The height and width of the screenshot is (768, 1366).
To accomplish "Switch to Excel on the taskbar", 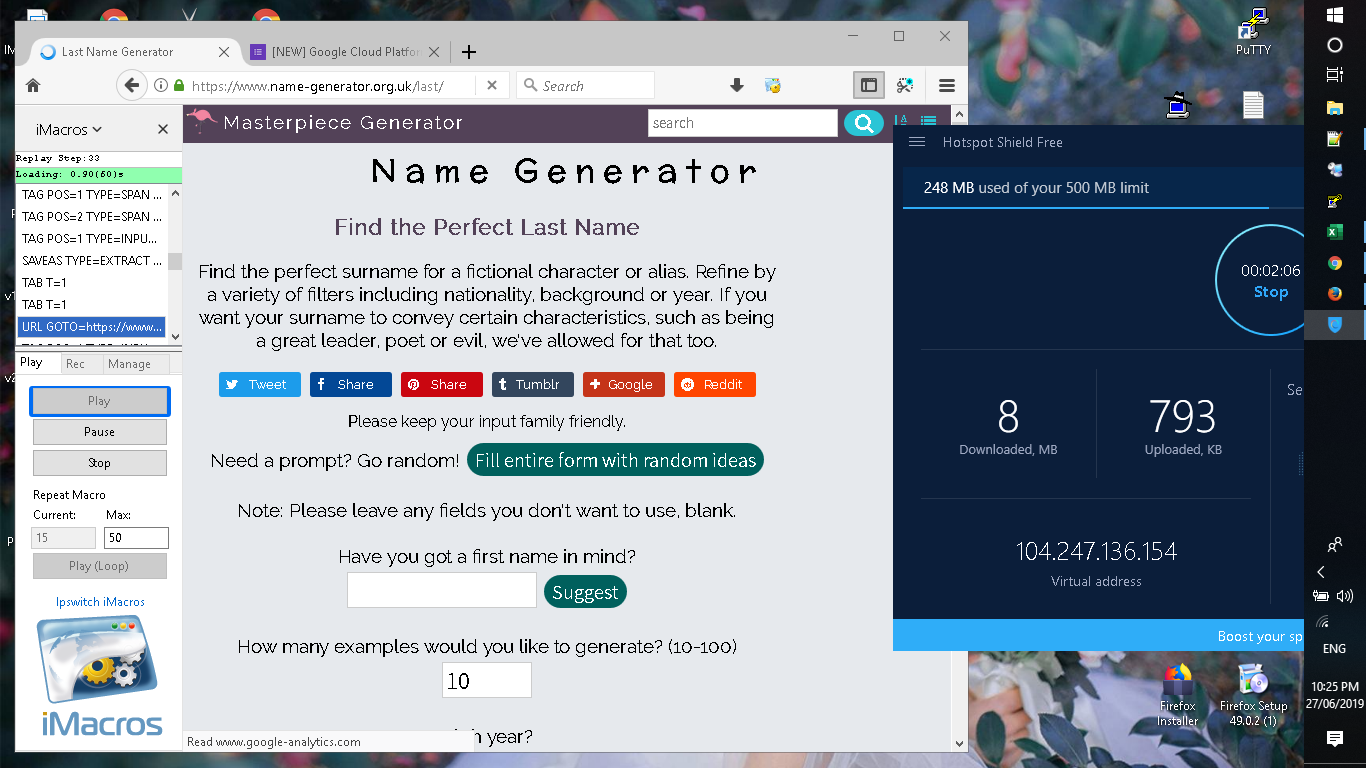I will click(x=1334, y=232).
